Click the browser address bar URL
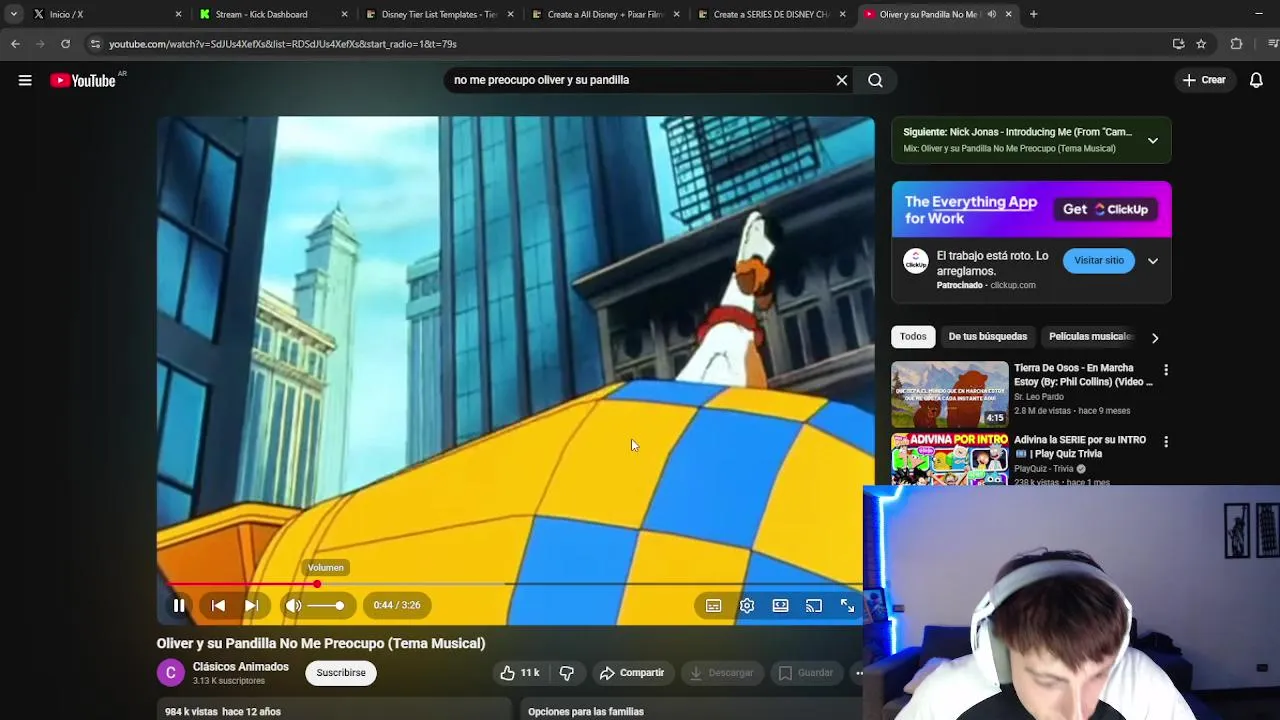1280x720 pixels. pyautogui.click(x=283, y=44)
